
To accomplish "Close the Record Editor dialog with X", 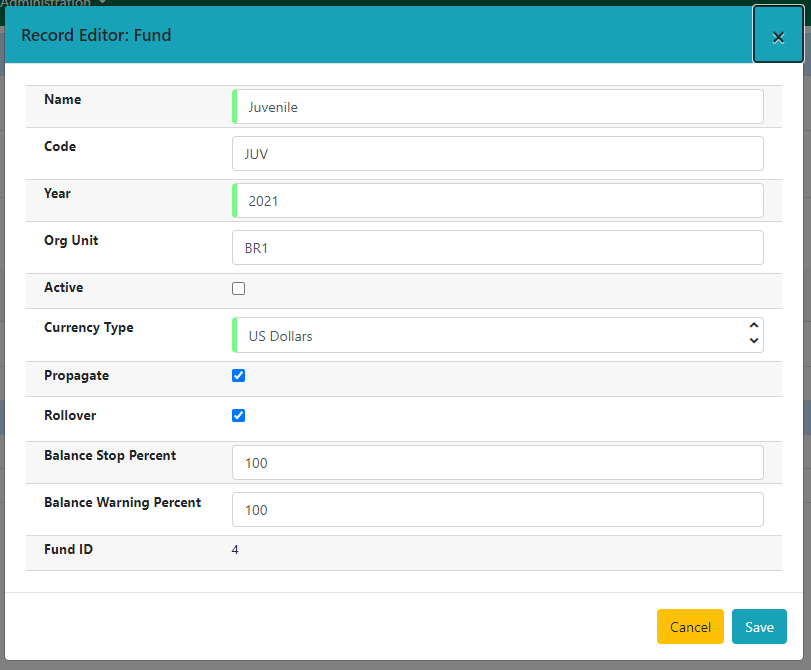I will [x=777, y=37].
